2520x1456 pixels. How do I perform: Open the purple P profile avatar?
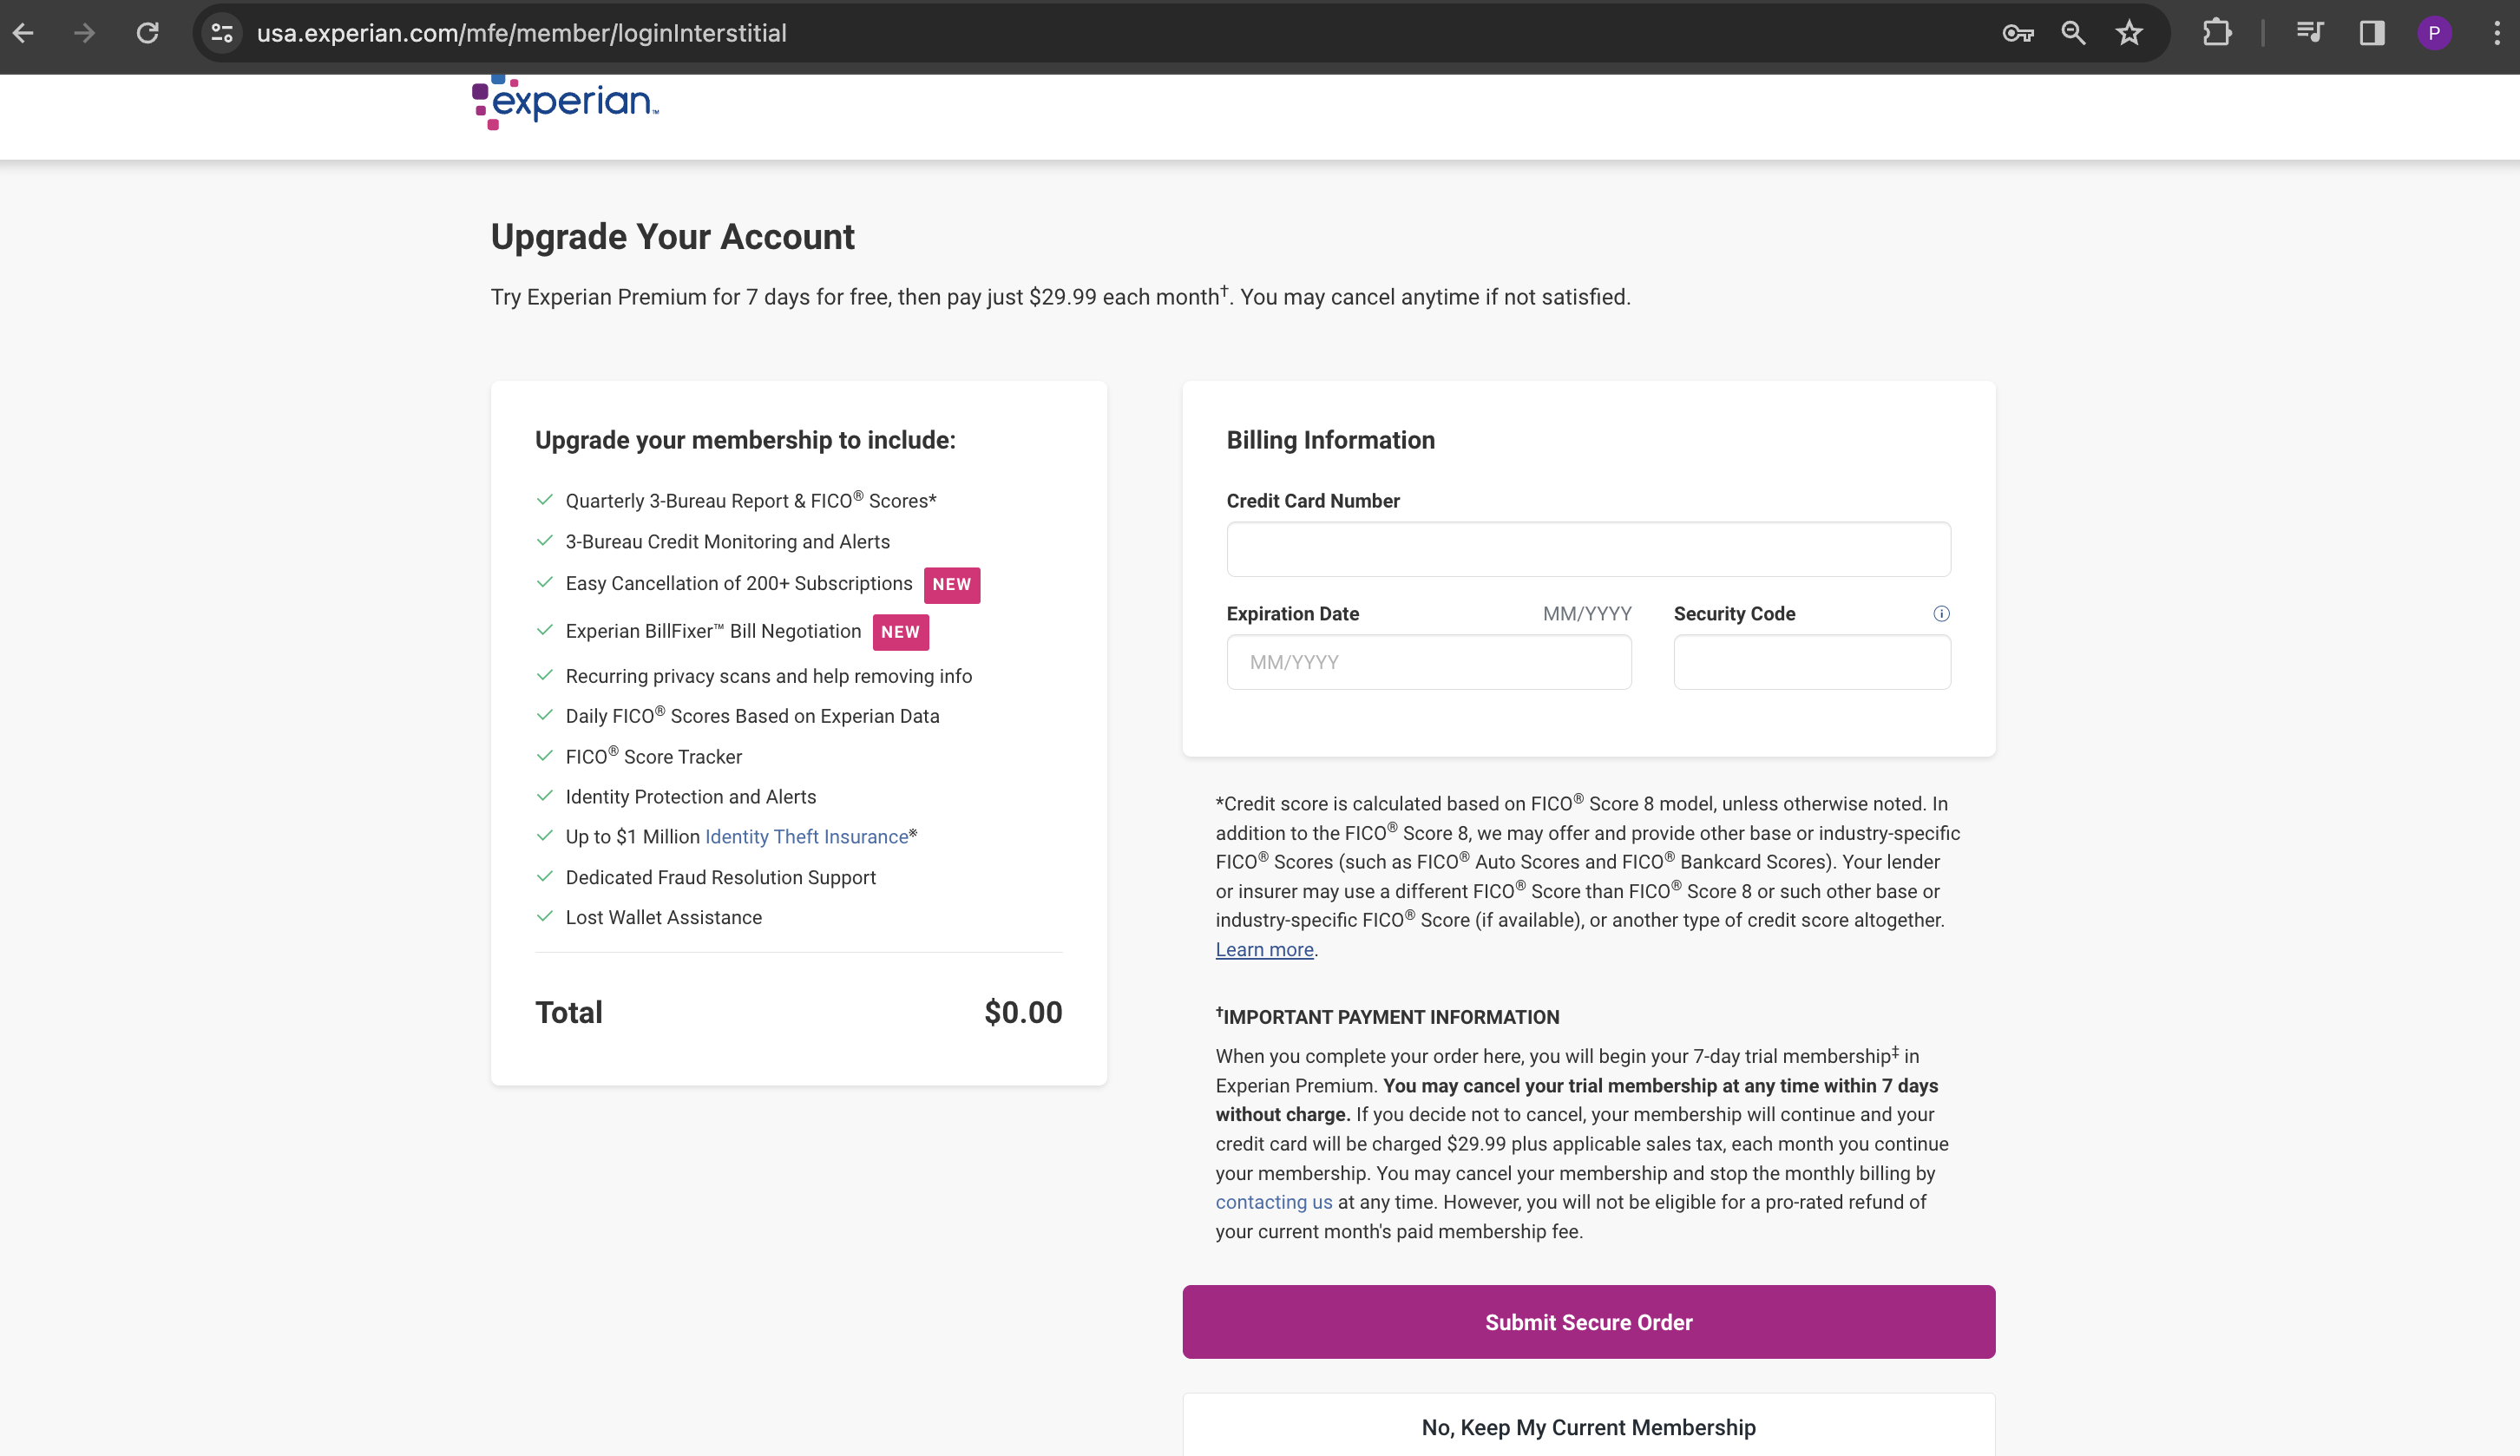click(2434, 33)
